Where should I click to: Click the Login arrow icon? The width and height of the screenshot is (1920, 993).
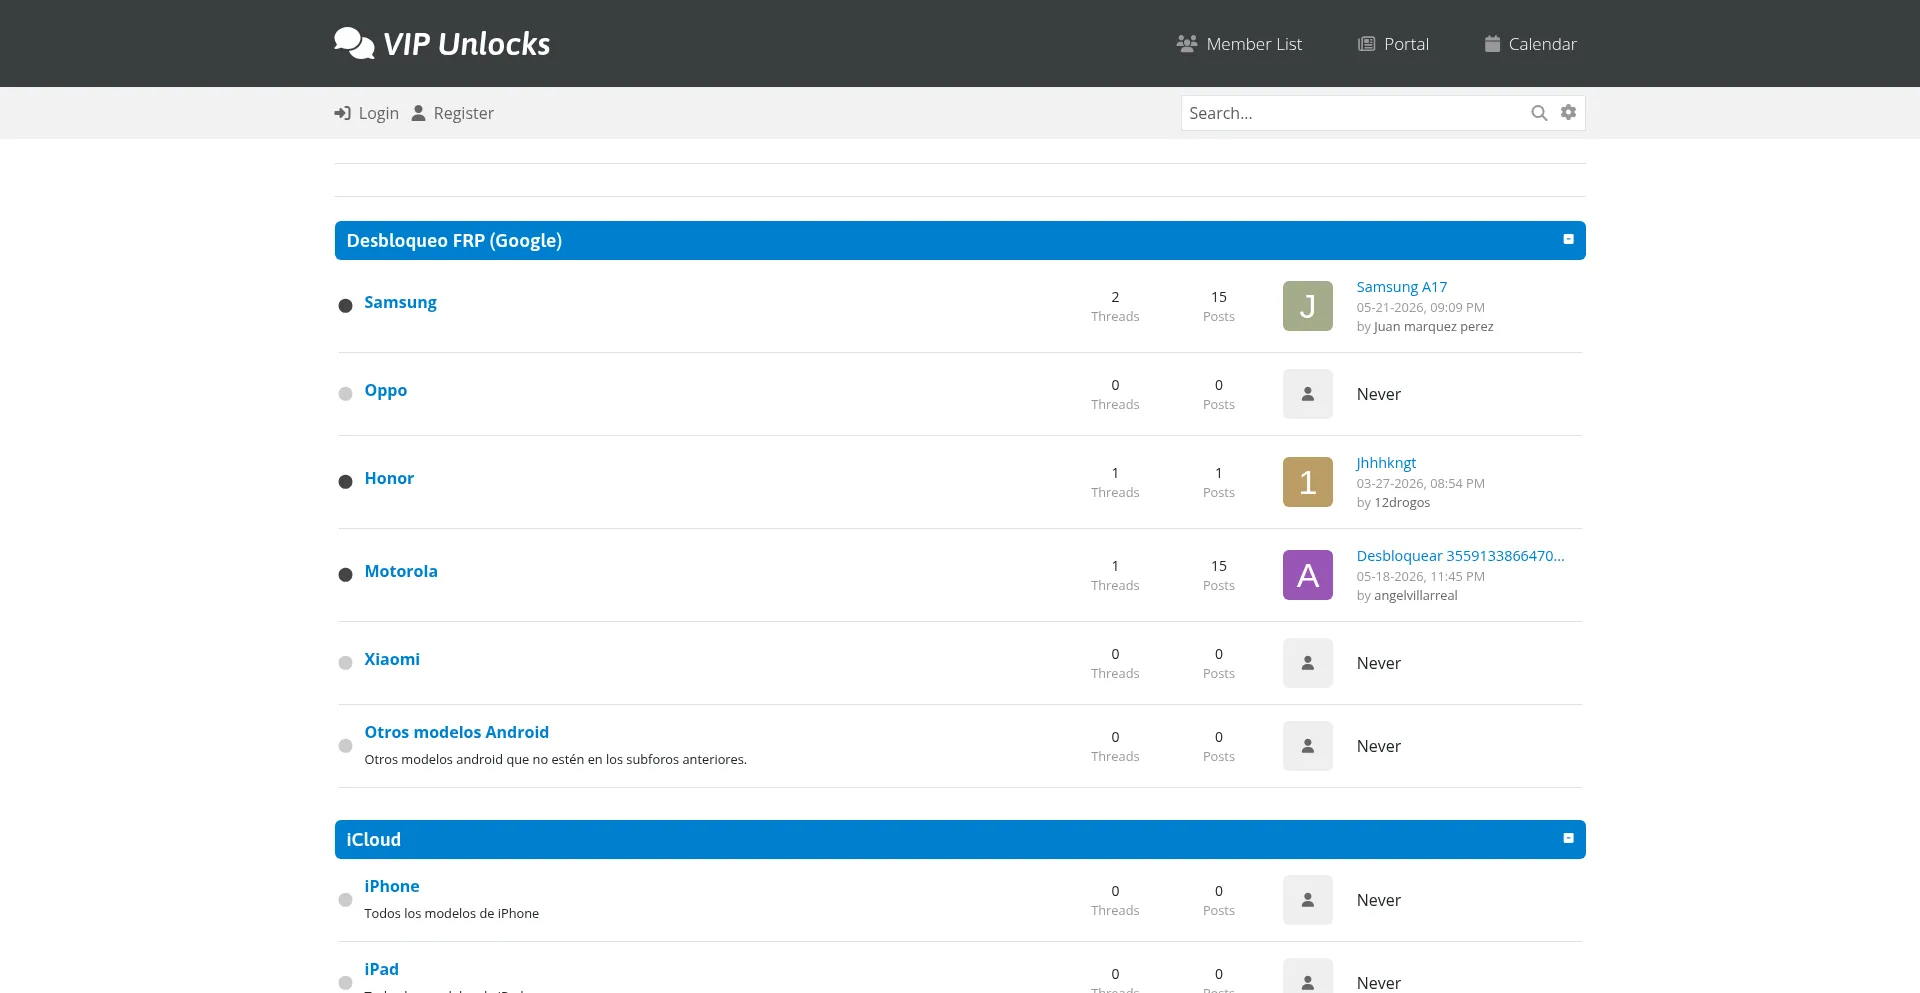(342, 113)
